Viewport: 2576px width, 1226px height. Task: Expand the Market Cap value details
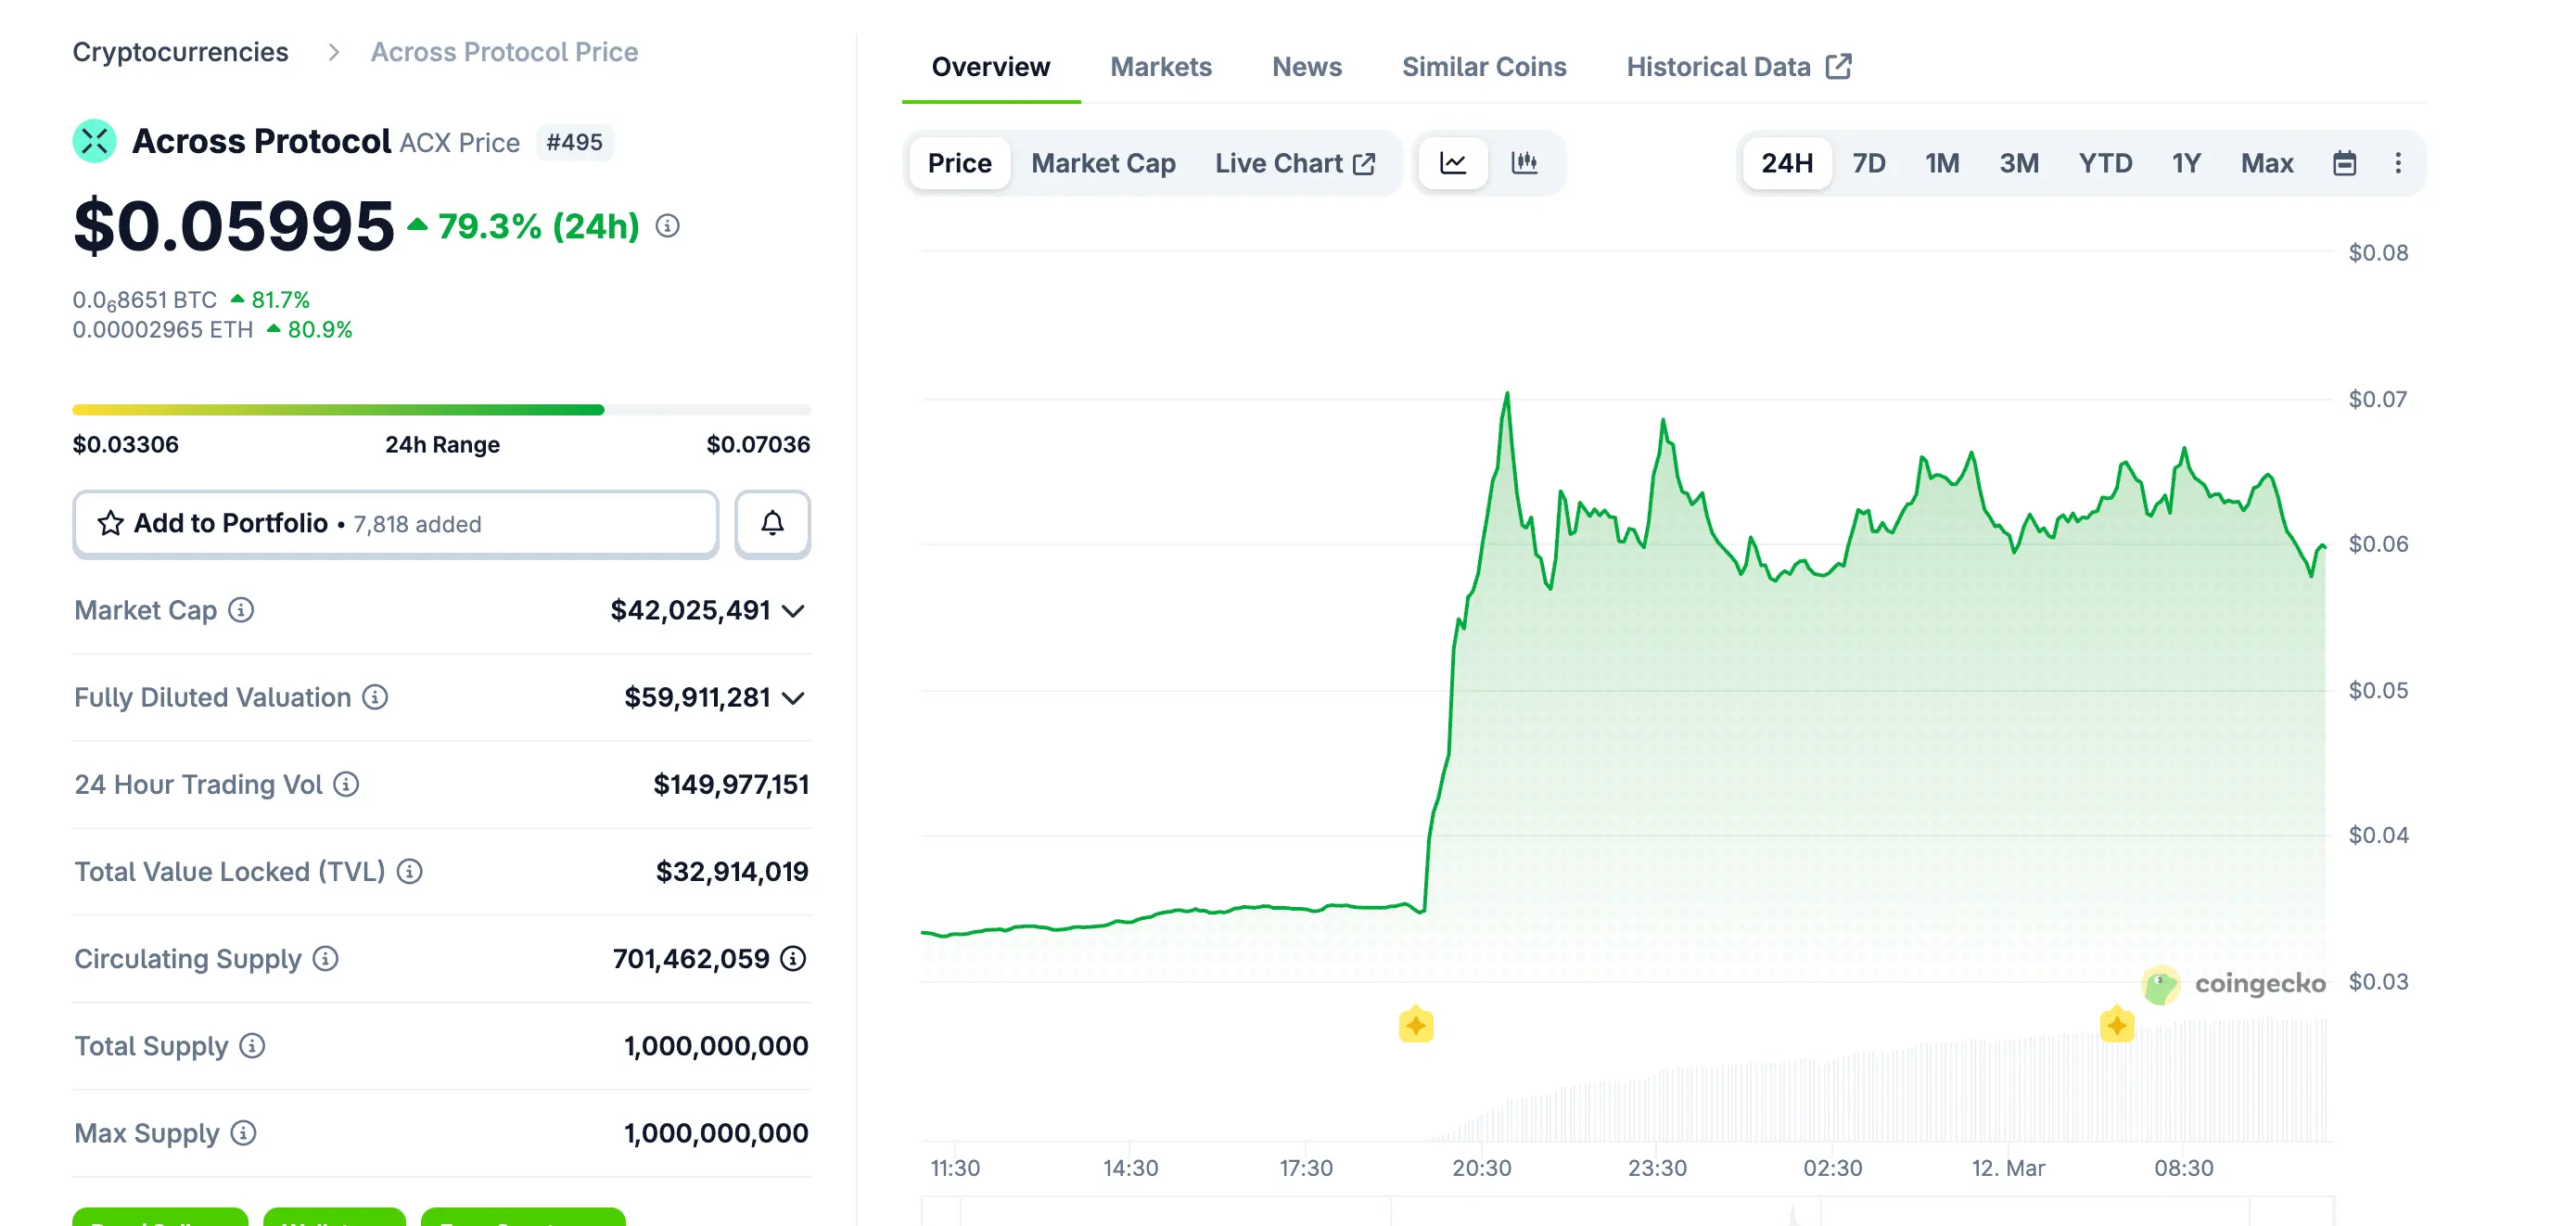tap(792, 611)
